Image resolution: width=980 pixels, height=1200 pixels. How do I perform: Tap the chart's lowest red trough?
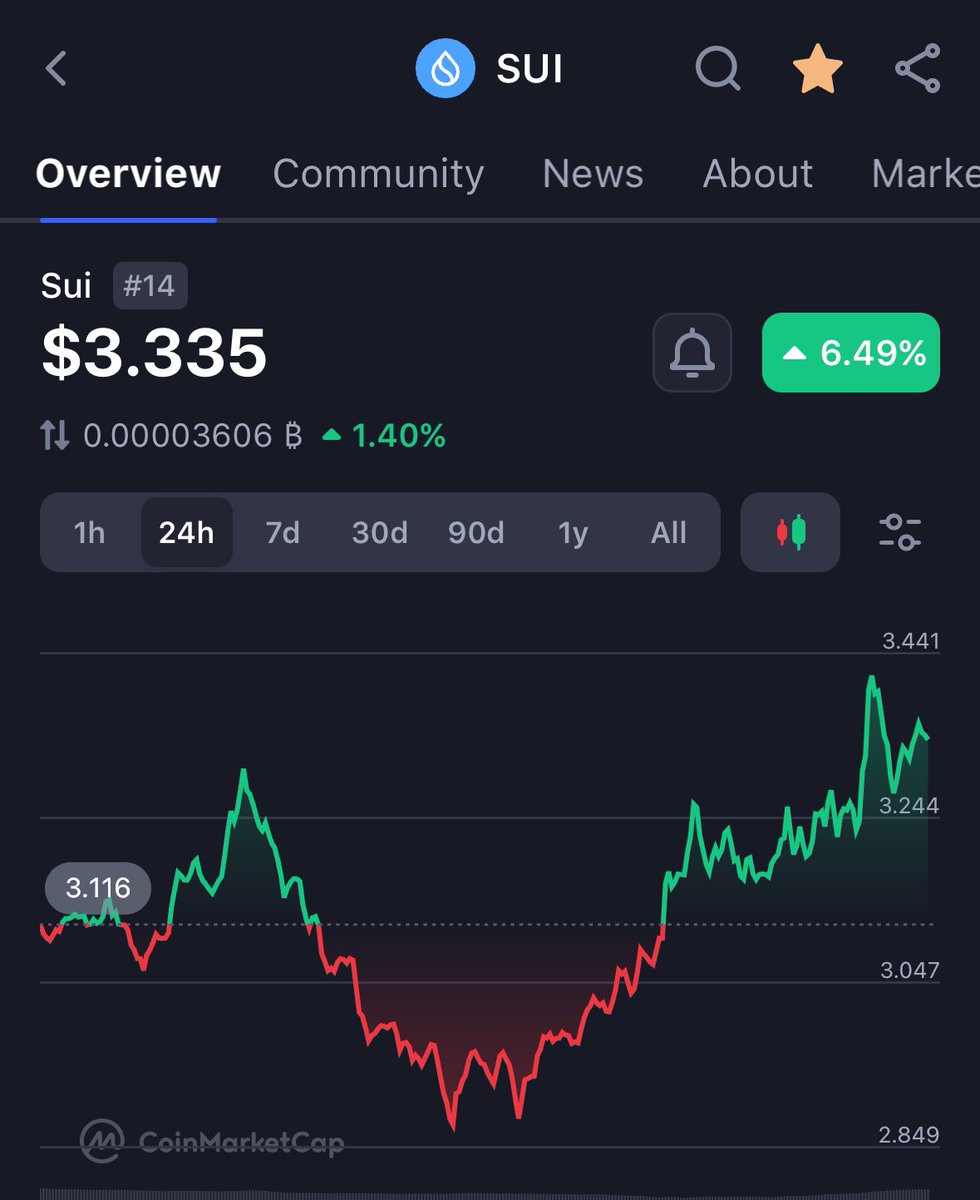(x=453, y=1128)
